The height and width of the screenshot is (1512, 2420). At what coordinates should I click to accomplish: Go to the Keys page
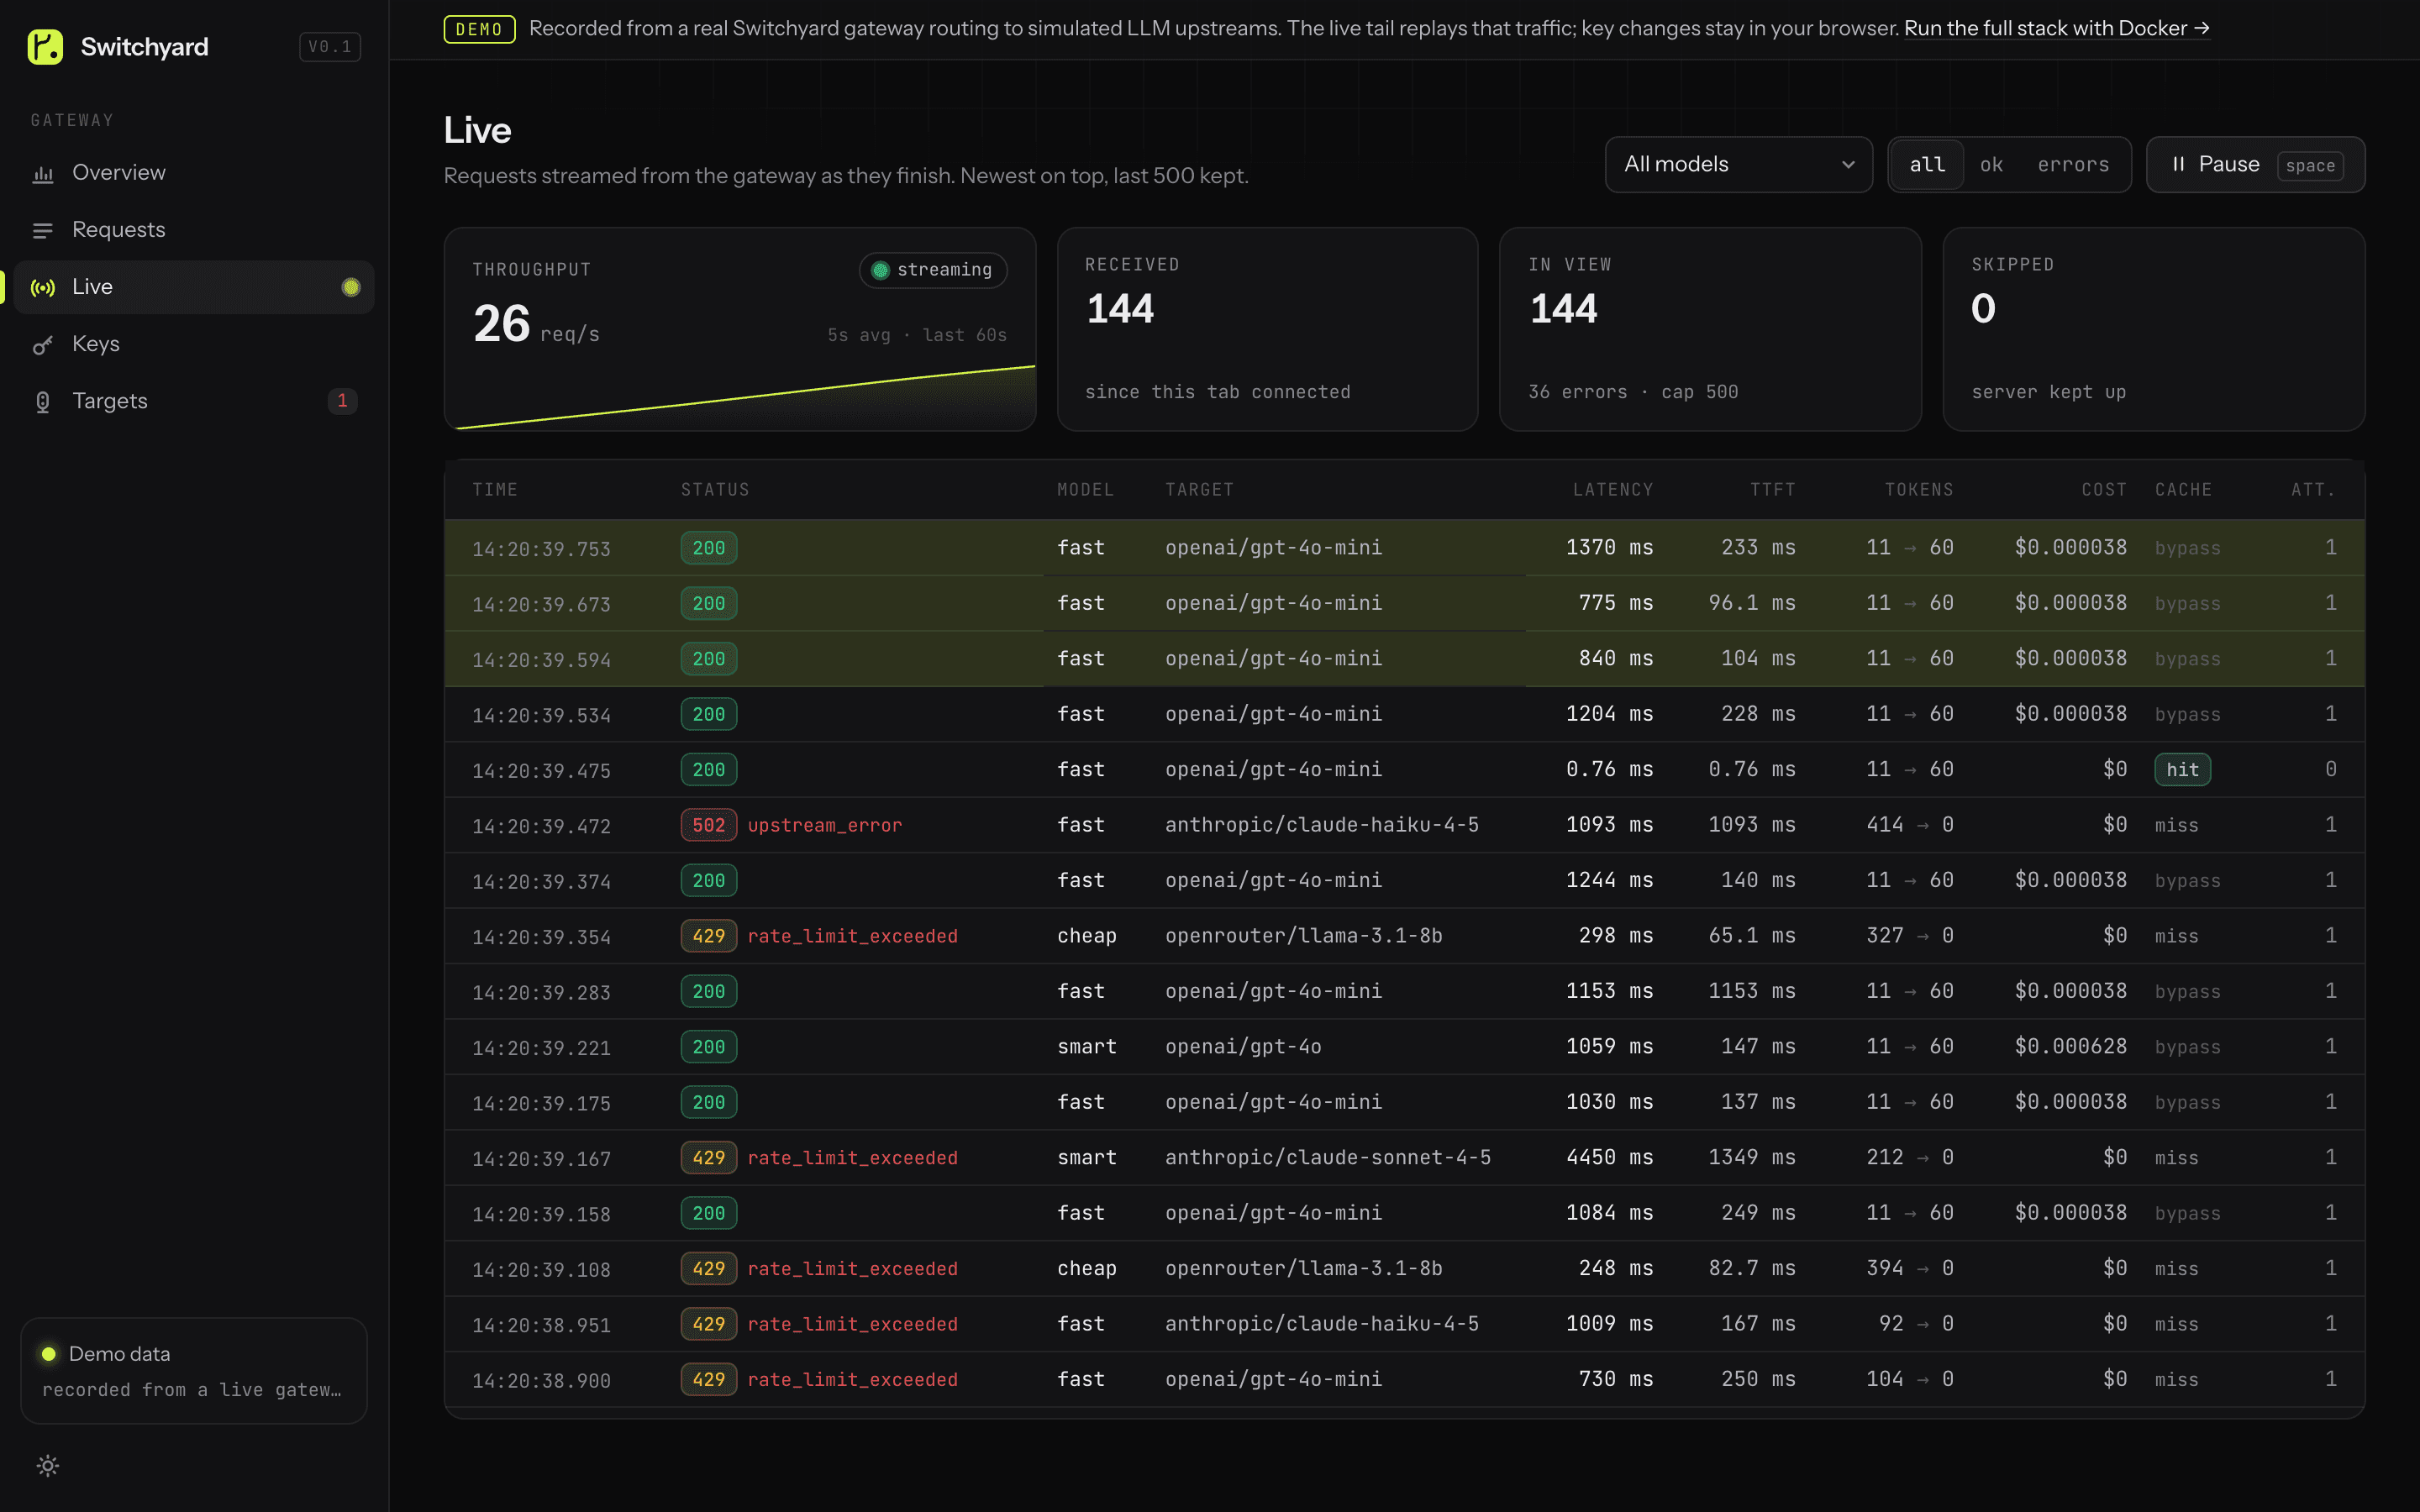[194, 344]
